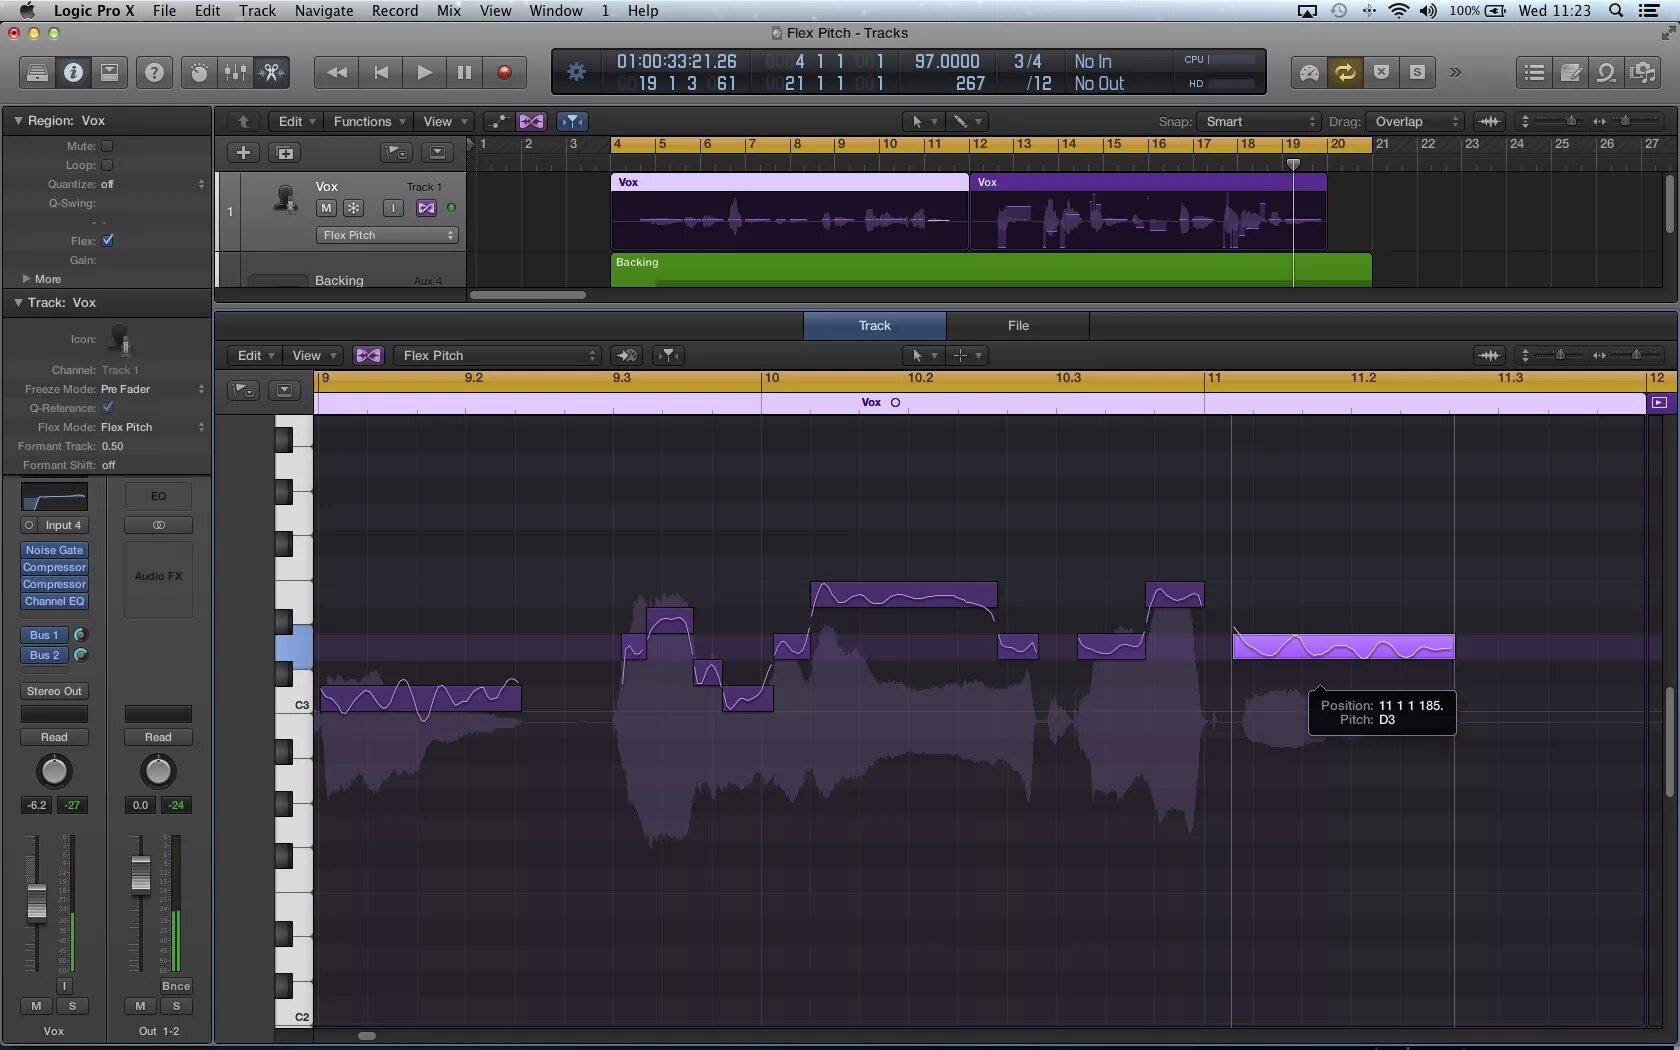Enable Low Latency Mode gauge button
The width and height of the screenshot is (1680, 1050).
pyautogui.click(x=1309, y=72)
